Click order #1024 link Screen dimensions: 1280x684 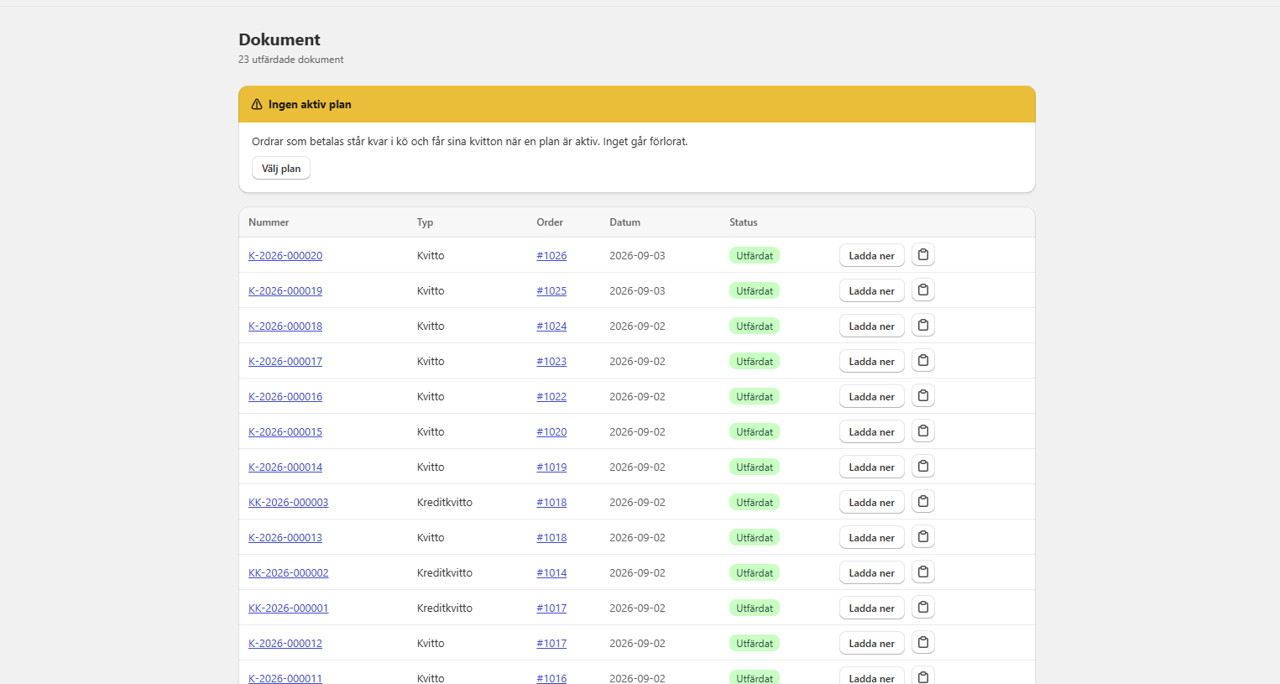551,326
